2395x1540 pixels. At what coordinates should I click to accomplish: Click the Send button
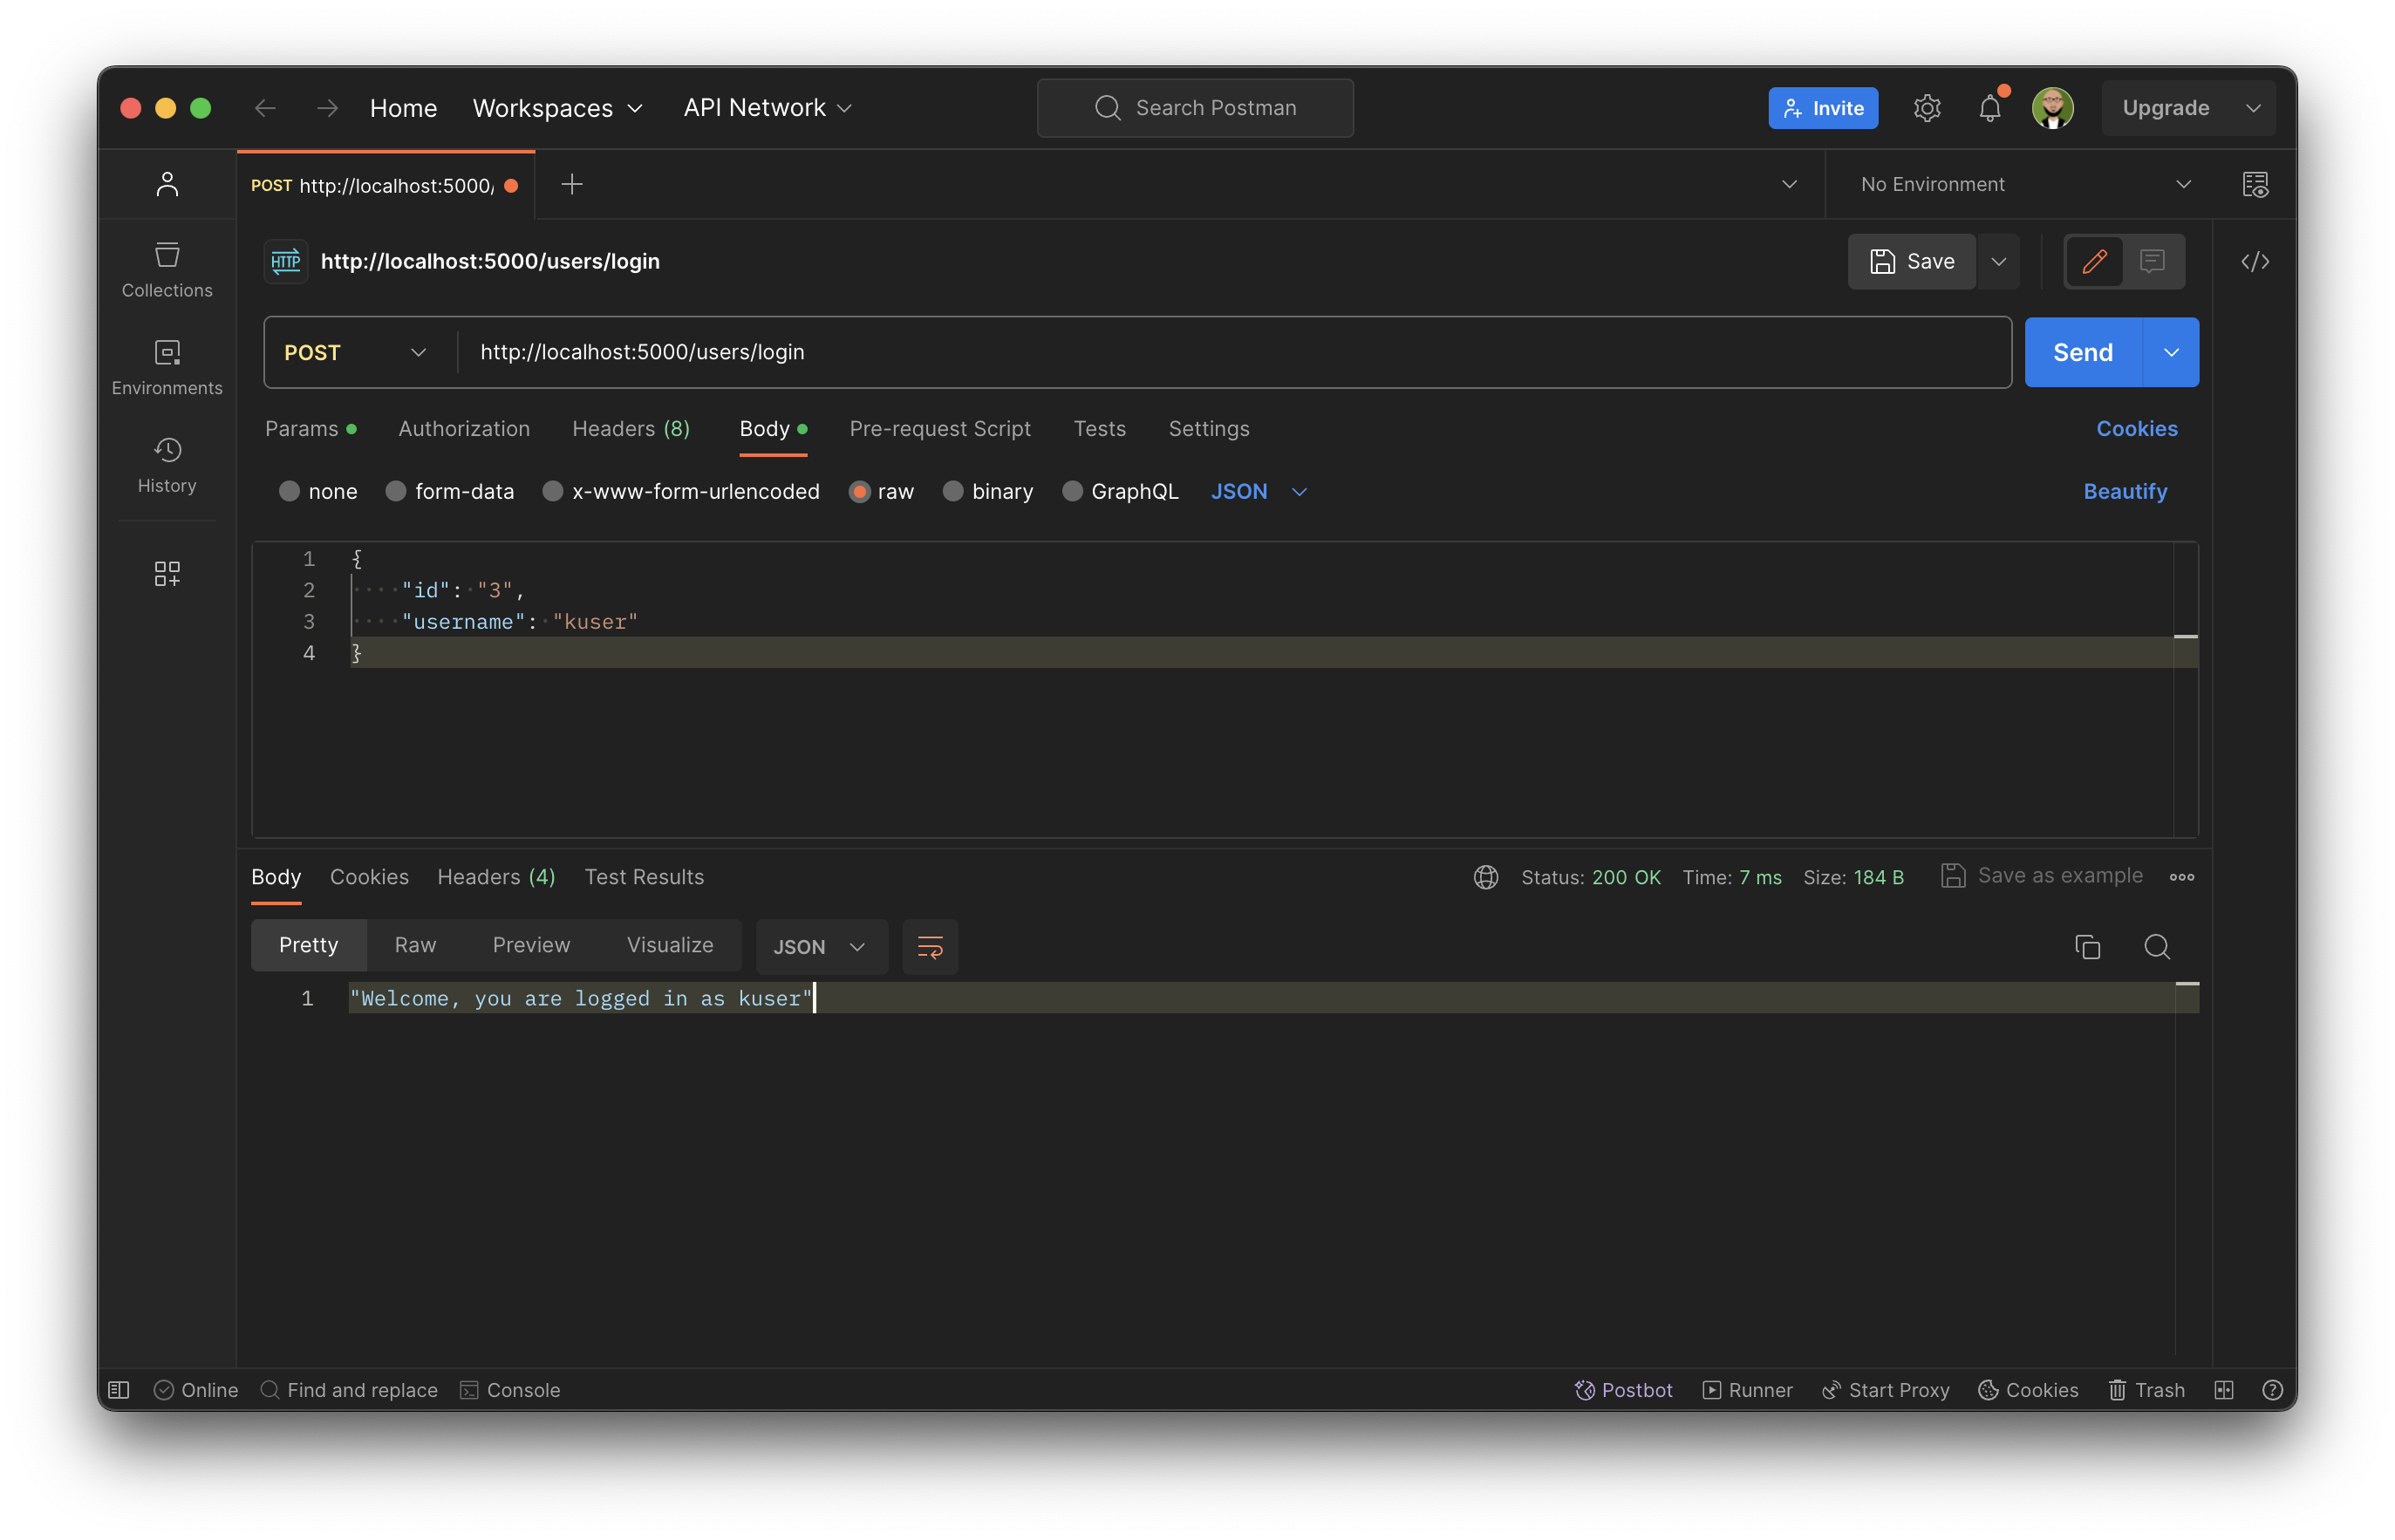2081,352
